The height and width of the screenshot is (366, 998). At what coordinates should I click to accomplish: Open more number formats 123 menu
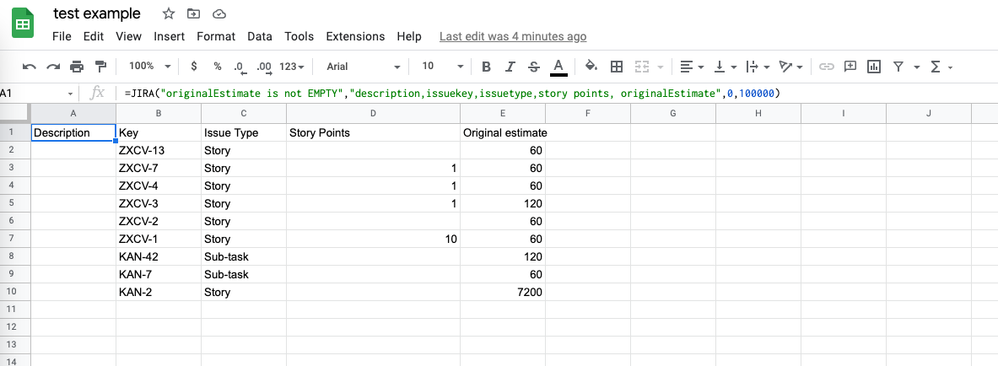[292, 66]
